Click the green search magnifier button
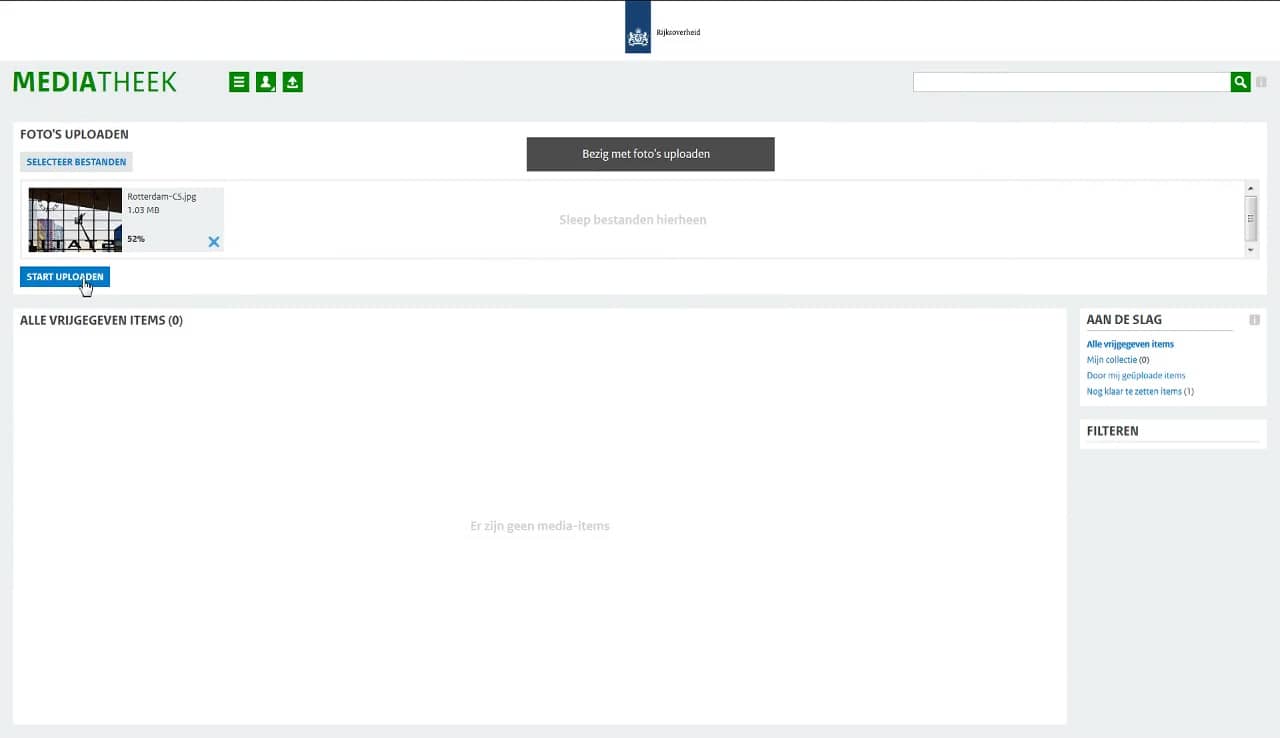 1240,82
